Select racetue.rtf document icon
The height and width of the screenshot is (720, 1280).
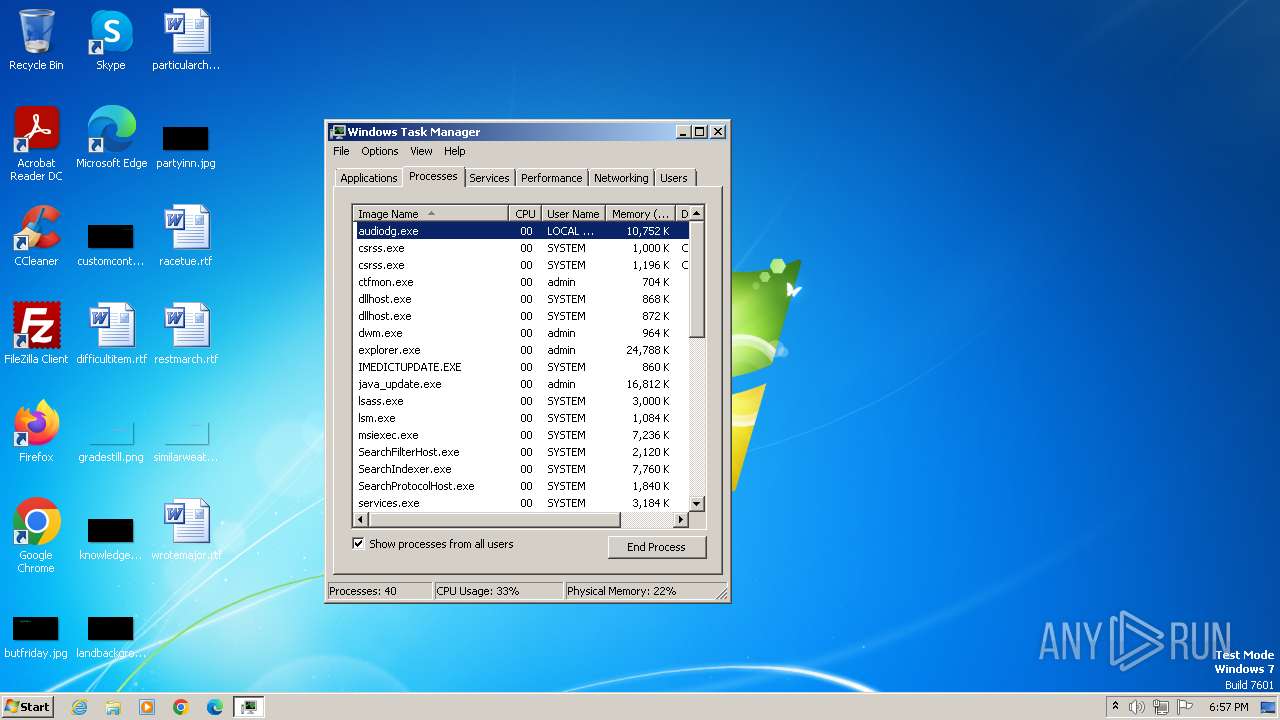(186, 235)
